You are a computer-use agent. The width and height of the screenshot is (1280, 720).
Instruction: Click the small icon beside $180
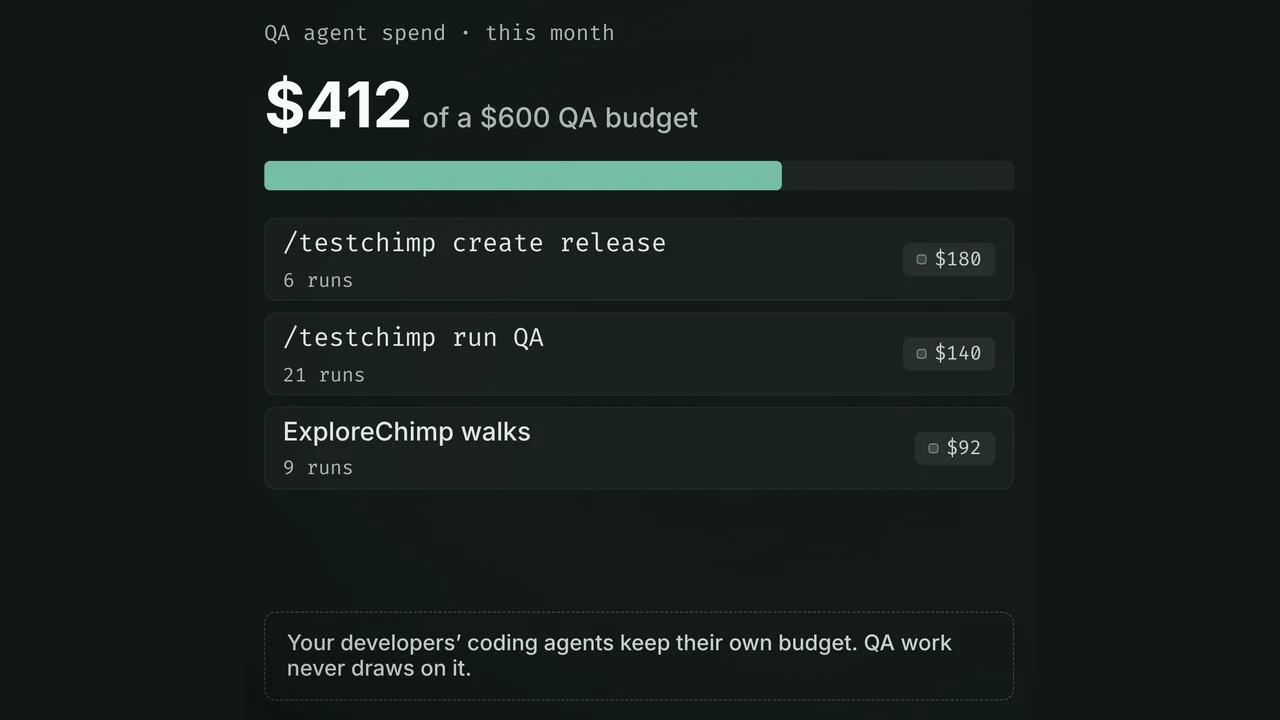922,259
